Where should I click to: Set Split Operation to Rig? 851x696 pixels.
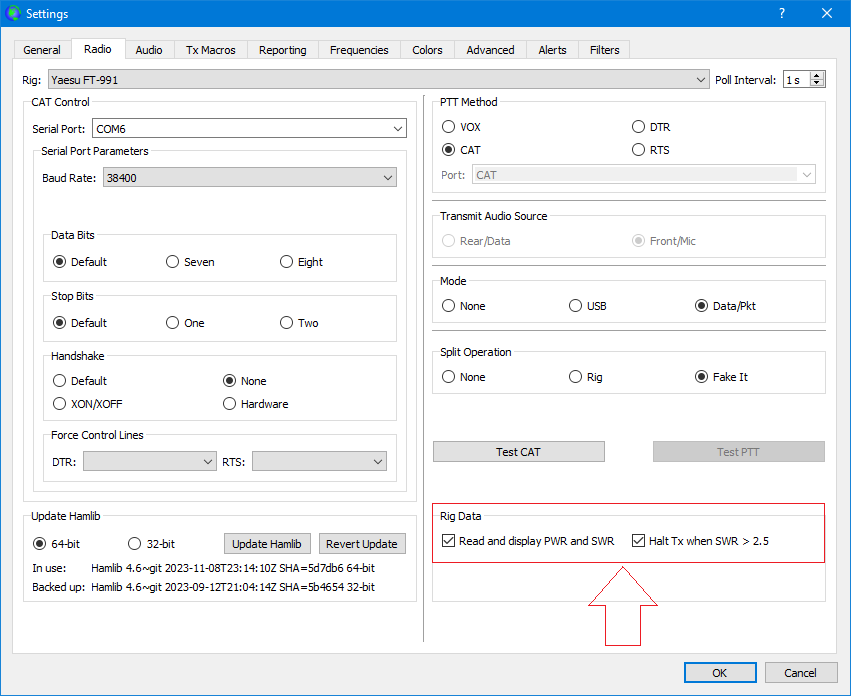pyautogui.click(x=575, y=377)
